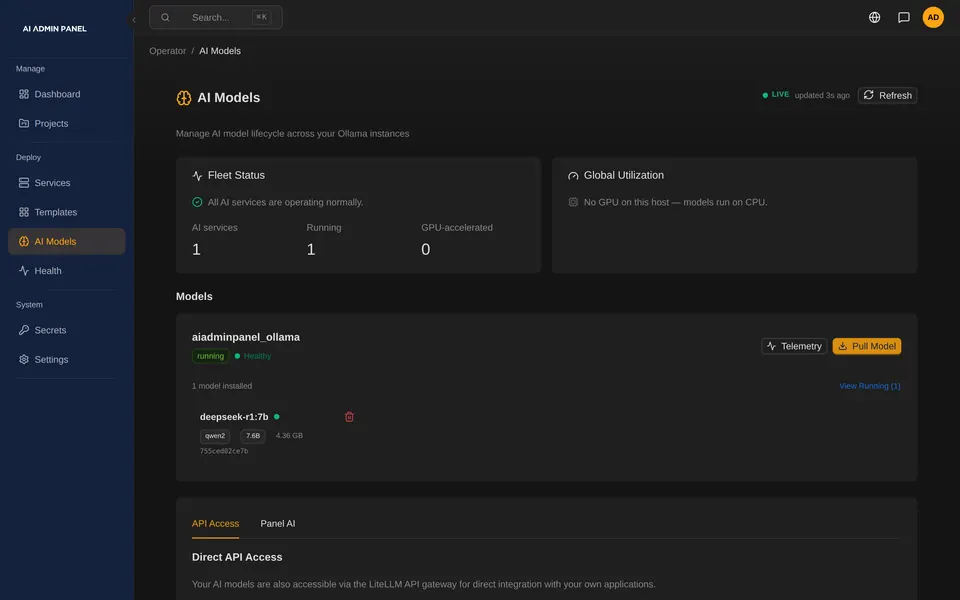Click the Health pulse icon
This screenshot has height=600, width=960.
24,271
